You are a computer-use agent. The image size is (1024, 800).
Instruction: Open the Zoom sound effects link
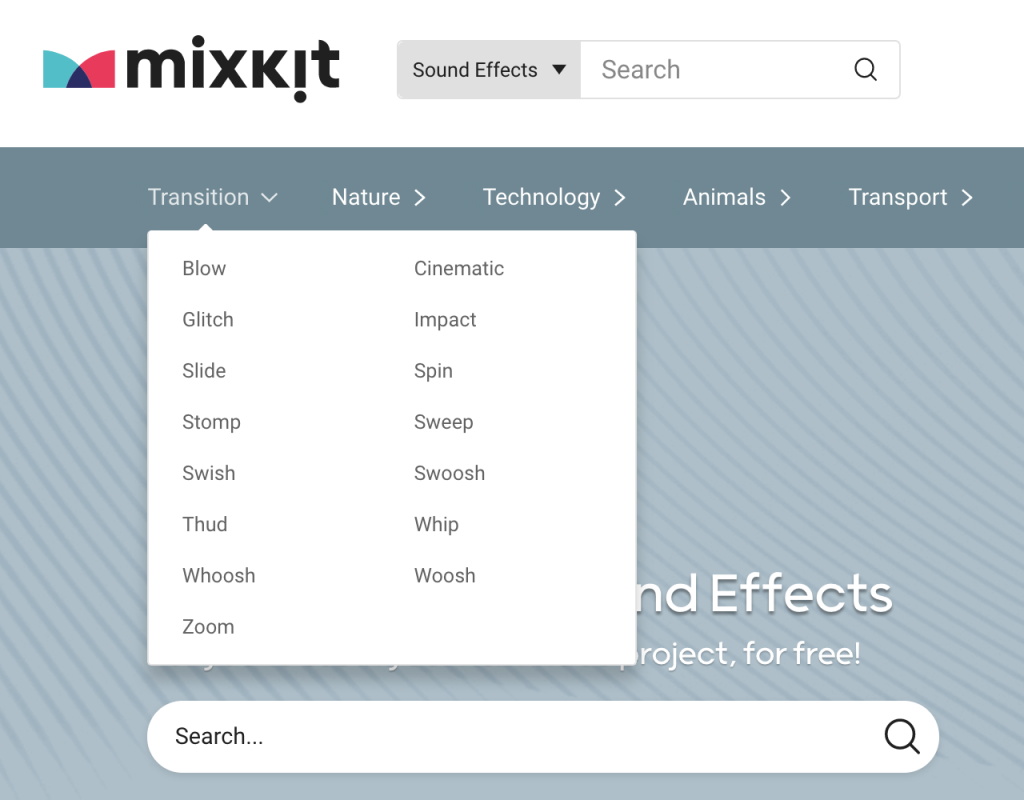click(208, 627)
